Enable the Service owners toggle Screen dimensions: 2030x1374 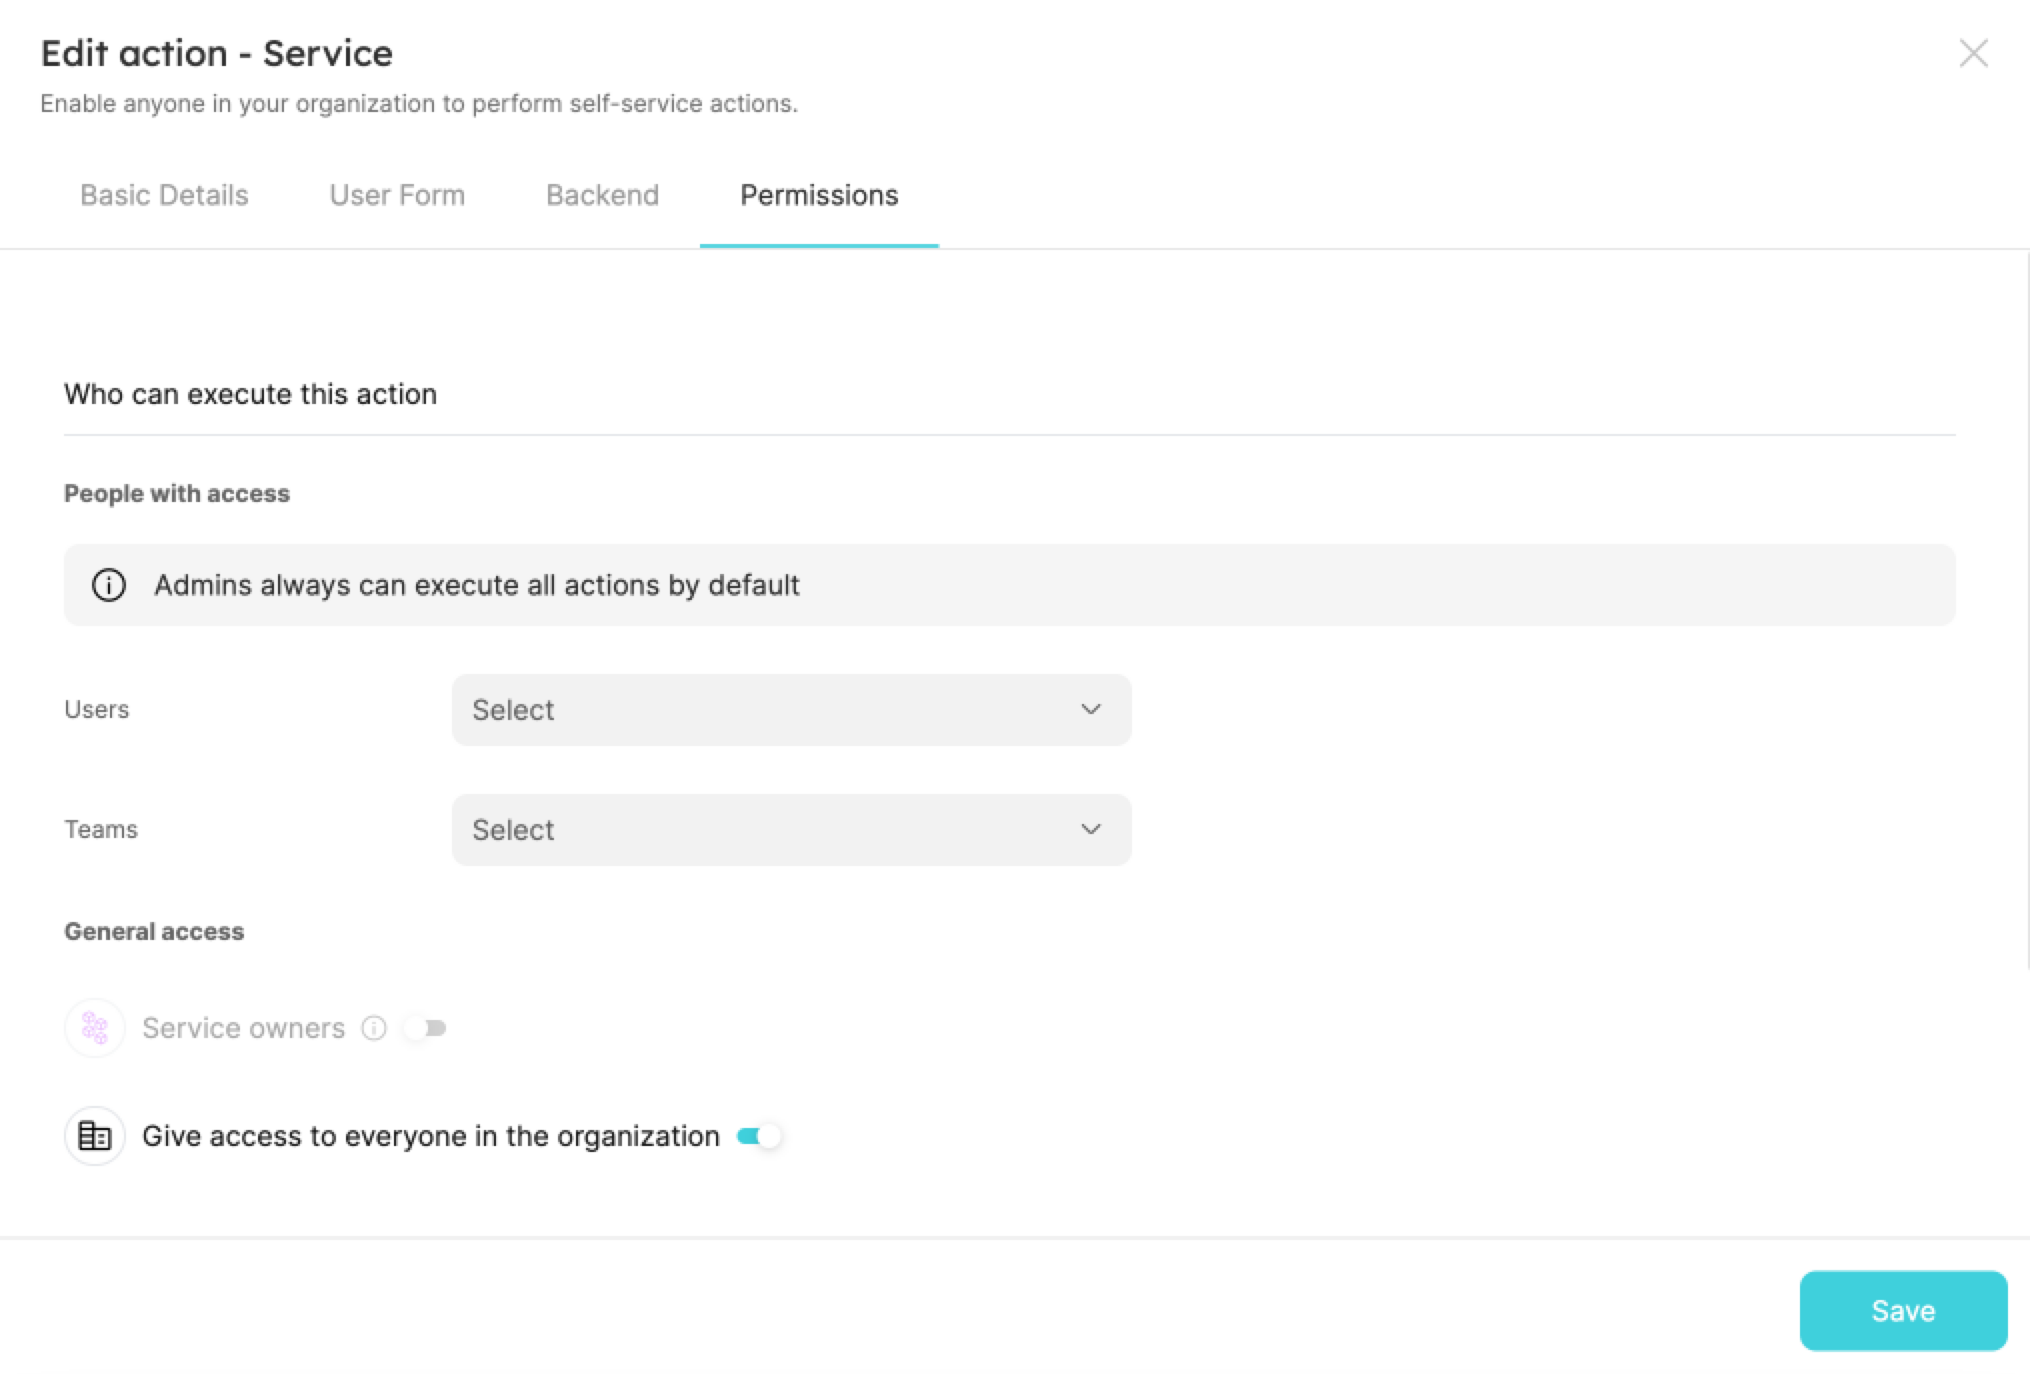point(425,1028)
